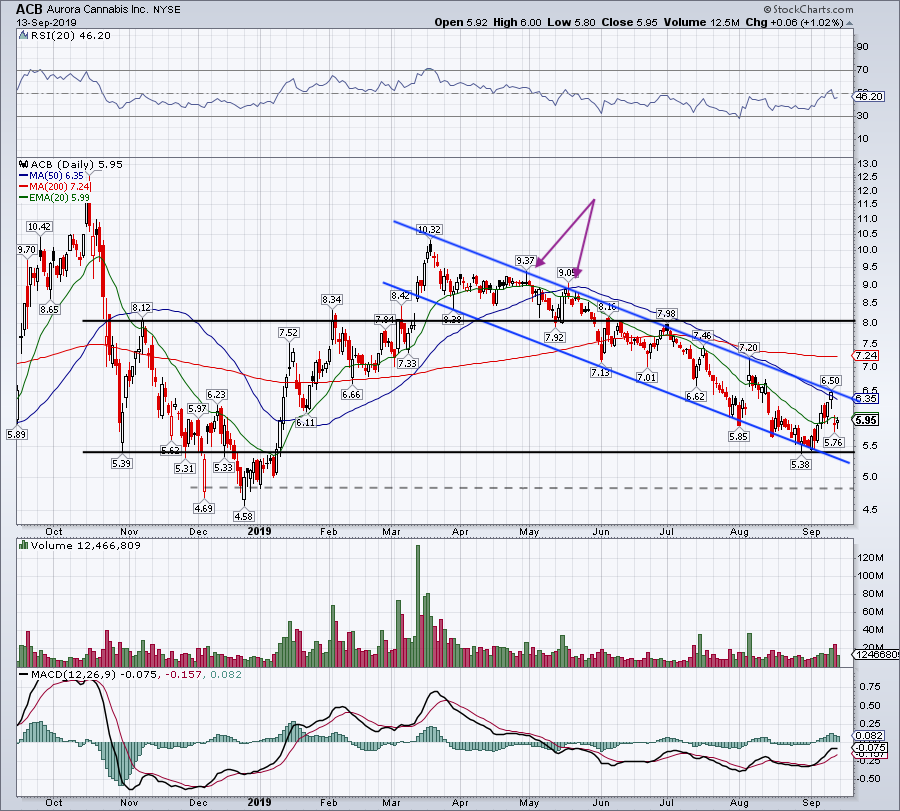Click the -0.075 tag on the MACD axis
Image resolution: width=900 pixels, height=811 pixels.
click(x=871, y=747)
